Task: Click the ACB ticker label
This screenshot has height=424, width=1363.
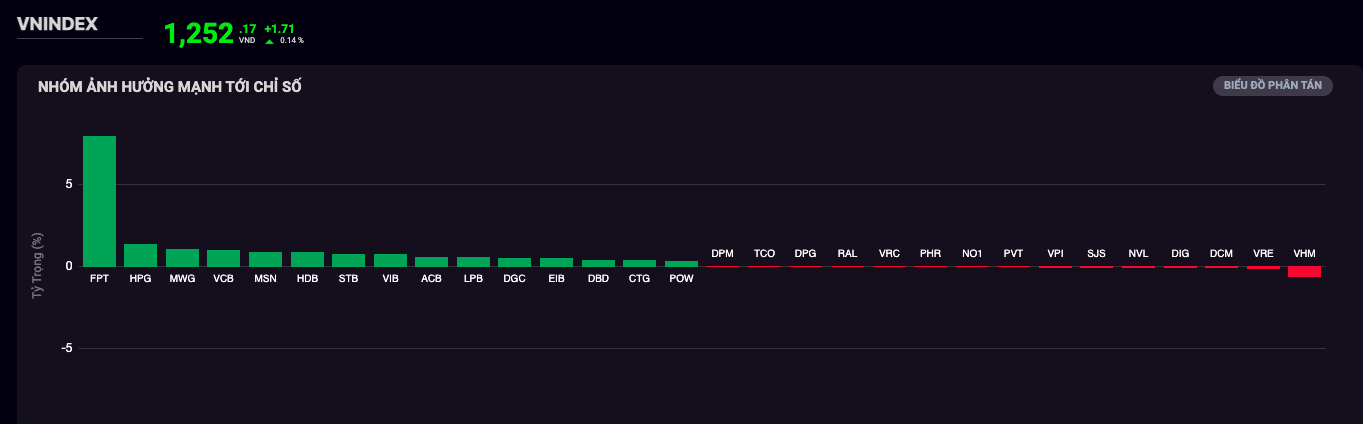Action: coord(431,278)
